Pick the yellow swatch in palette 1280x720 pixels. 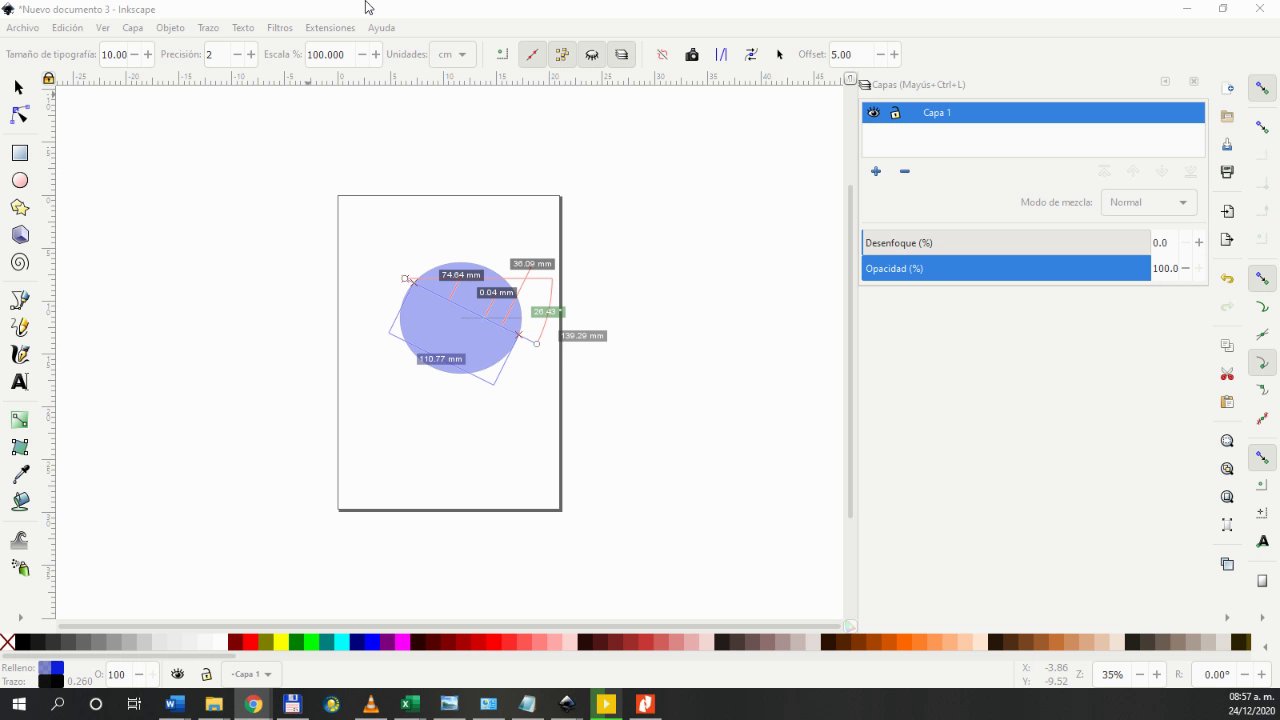(281, 642)
